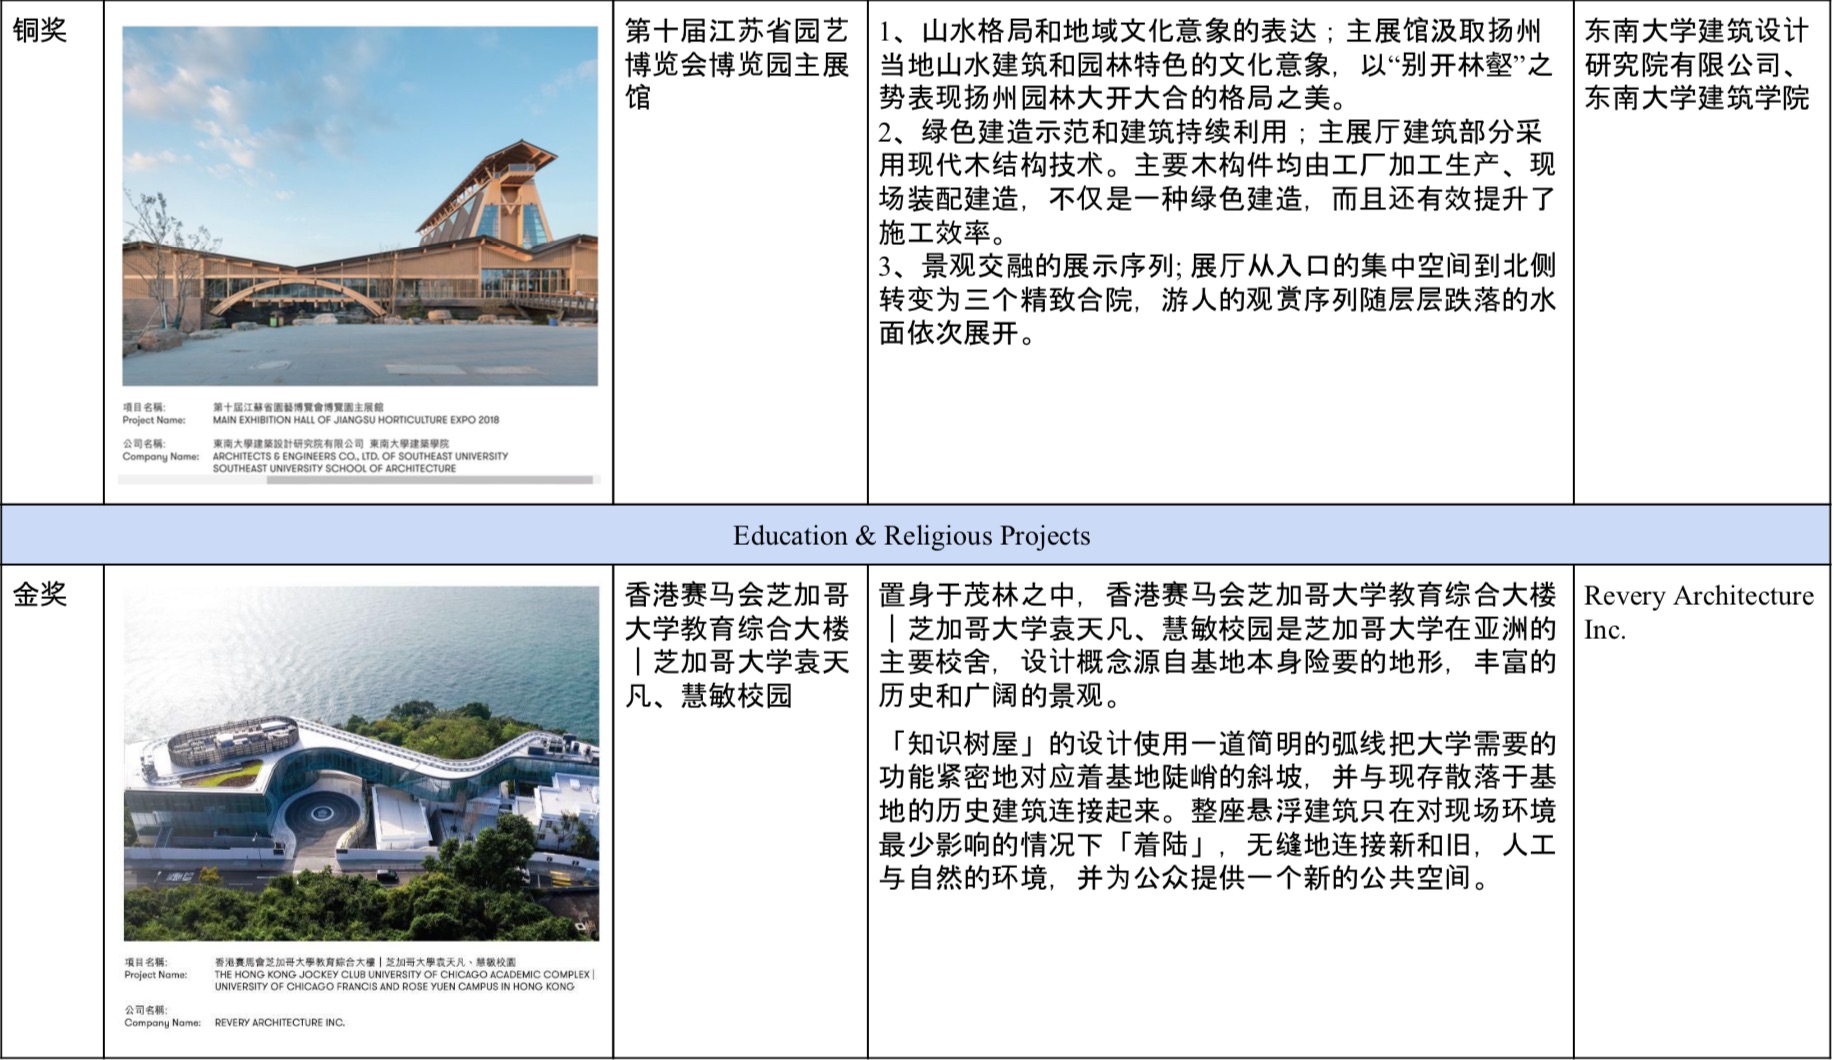
Task: Click caption MAIN EXHIBITION HALL OF JIANGSU HORTICULTURE EXPO 2018
Action: tap(356, 420)
